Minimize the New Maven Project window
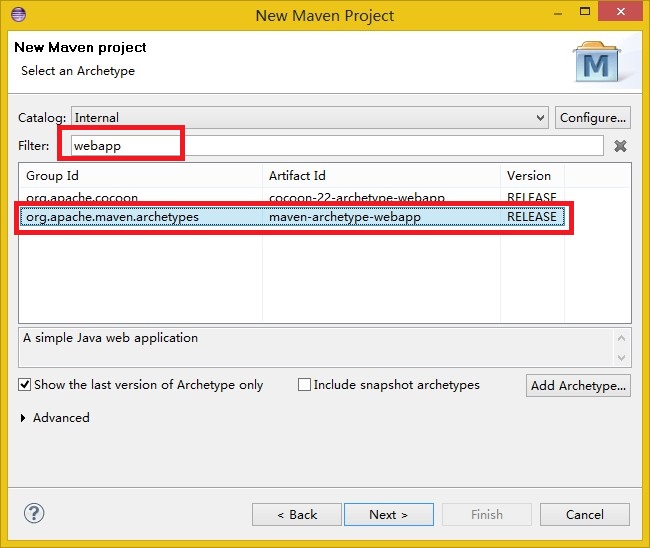650x548 pixels. [x=558, y=12]
